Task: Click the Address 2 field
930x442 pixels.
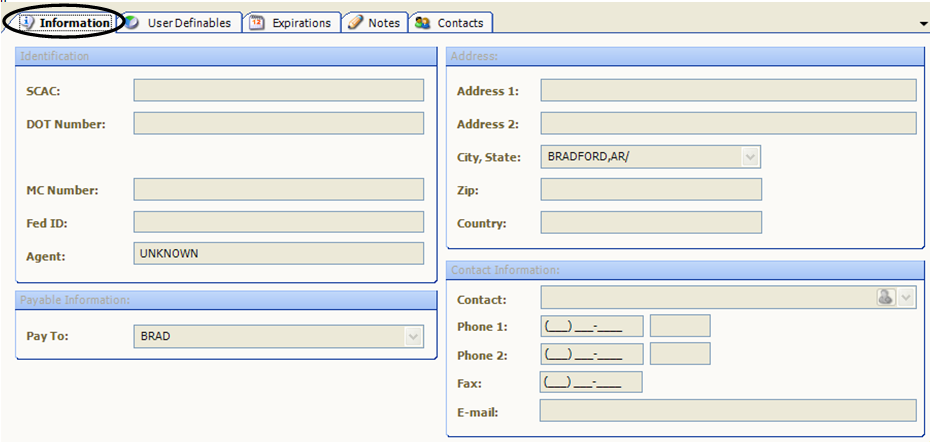Action: tap(728, 123)
